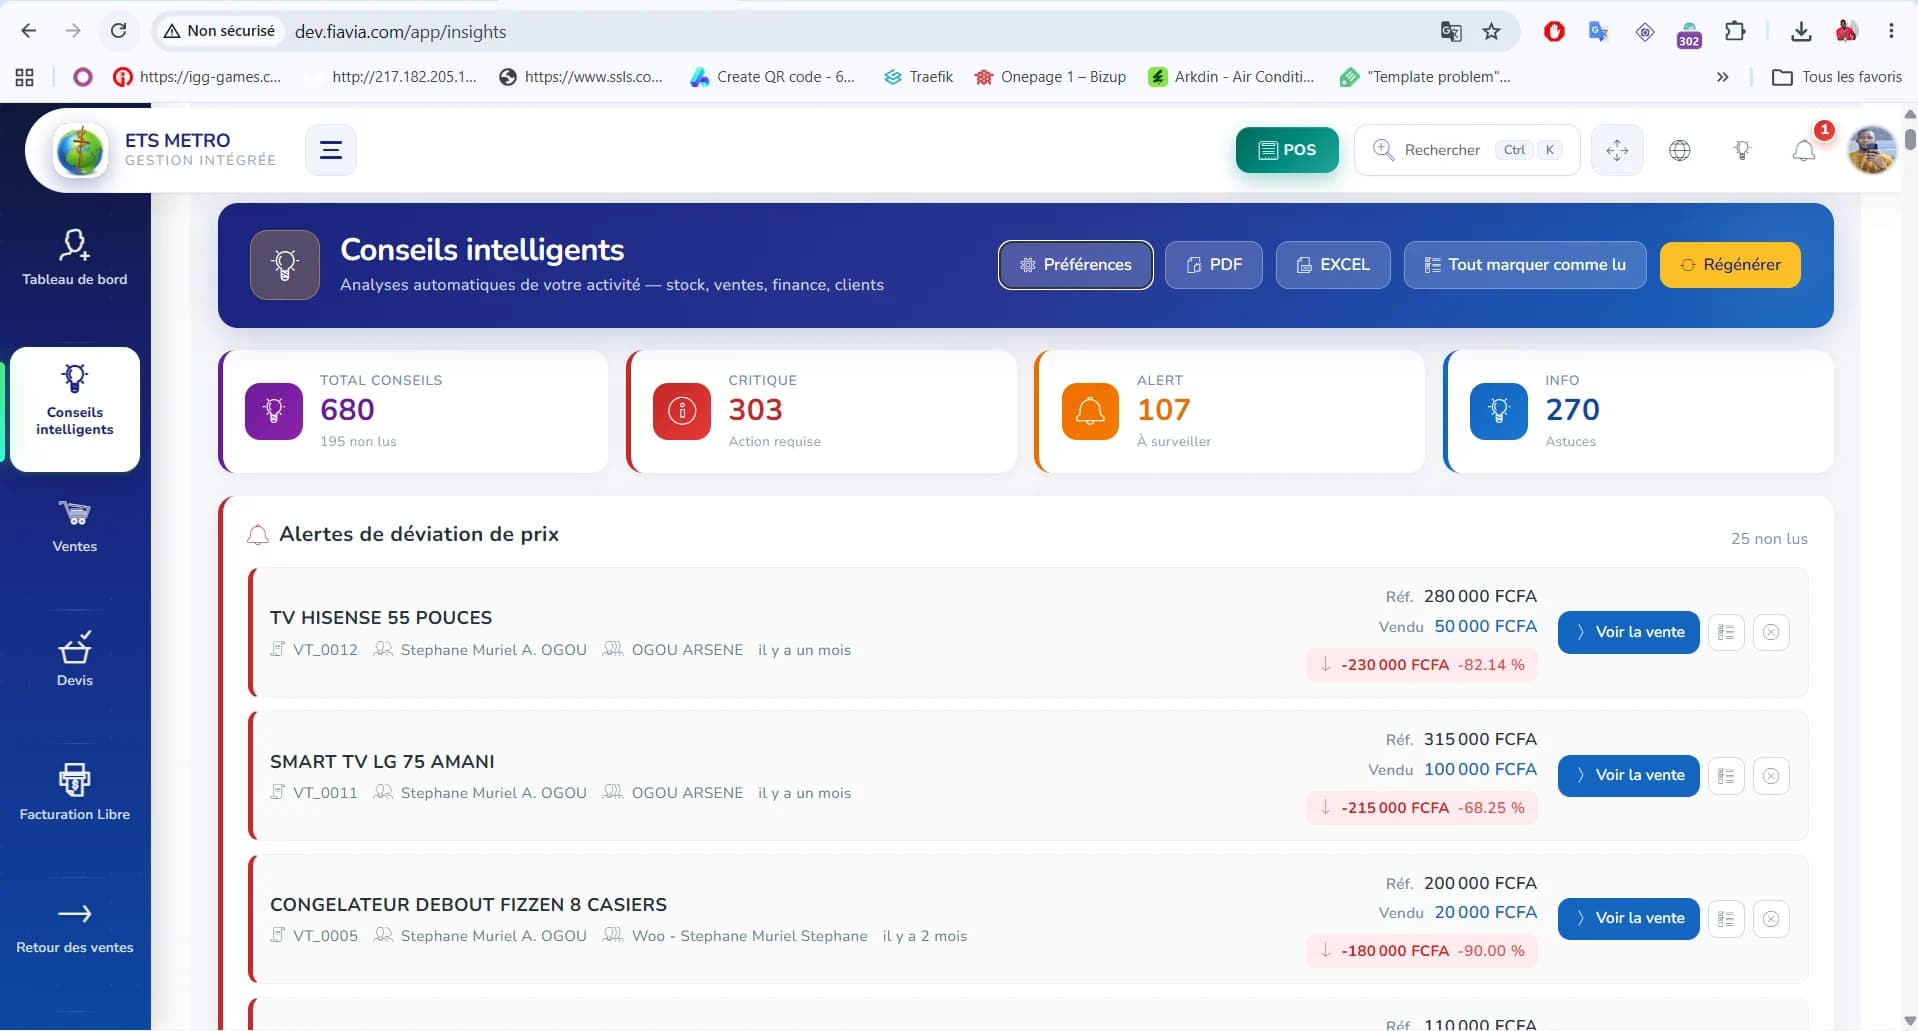Bookmark this page with star icon
1918x1031 pixels.
(x=1491, y=32)
